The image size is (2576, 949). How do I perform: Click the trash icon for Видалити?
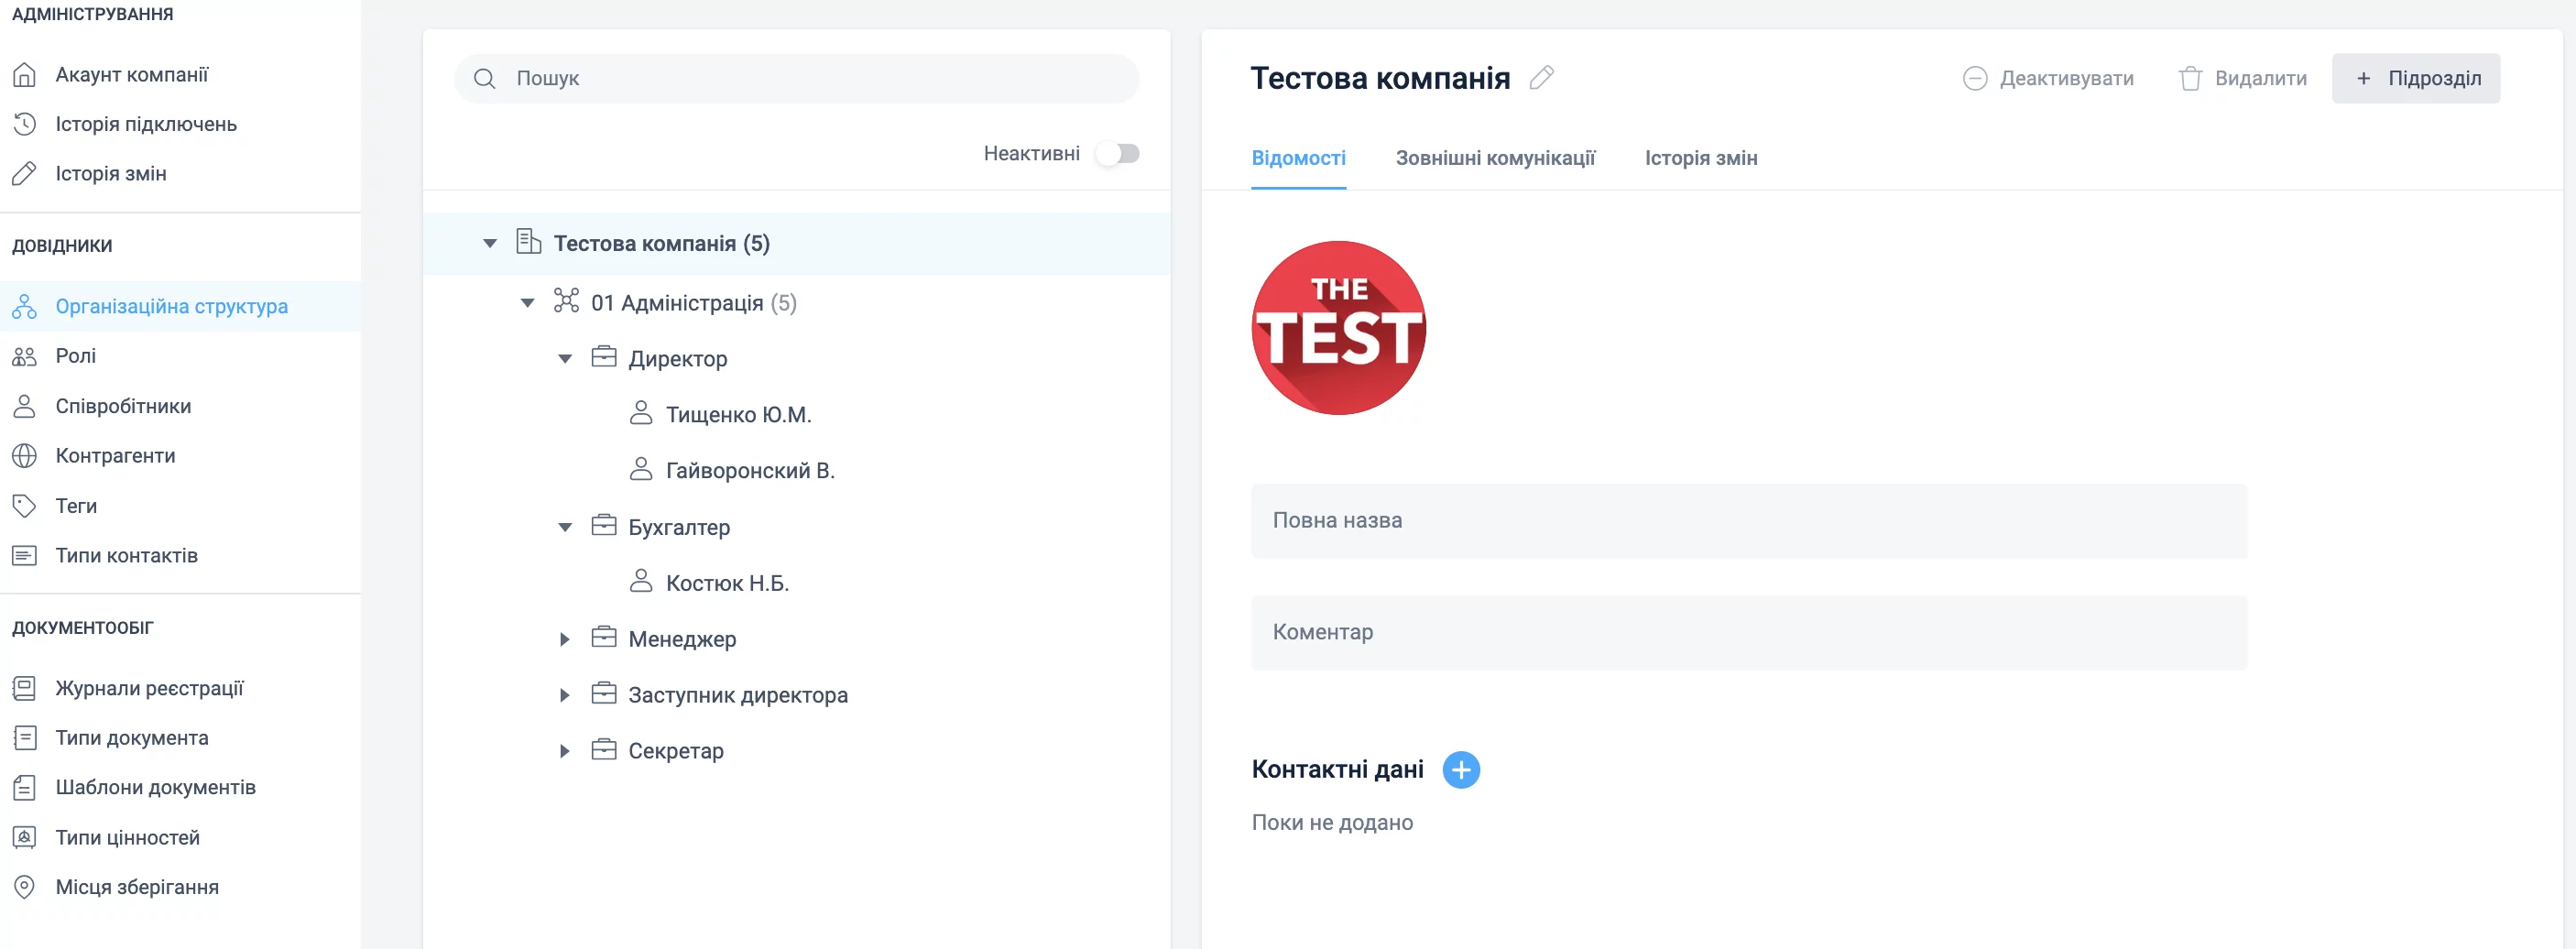[2189, 79]
